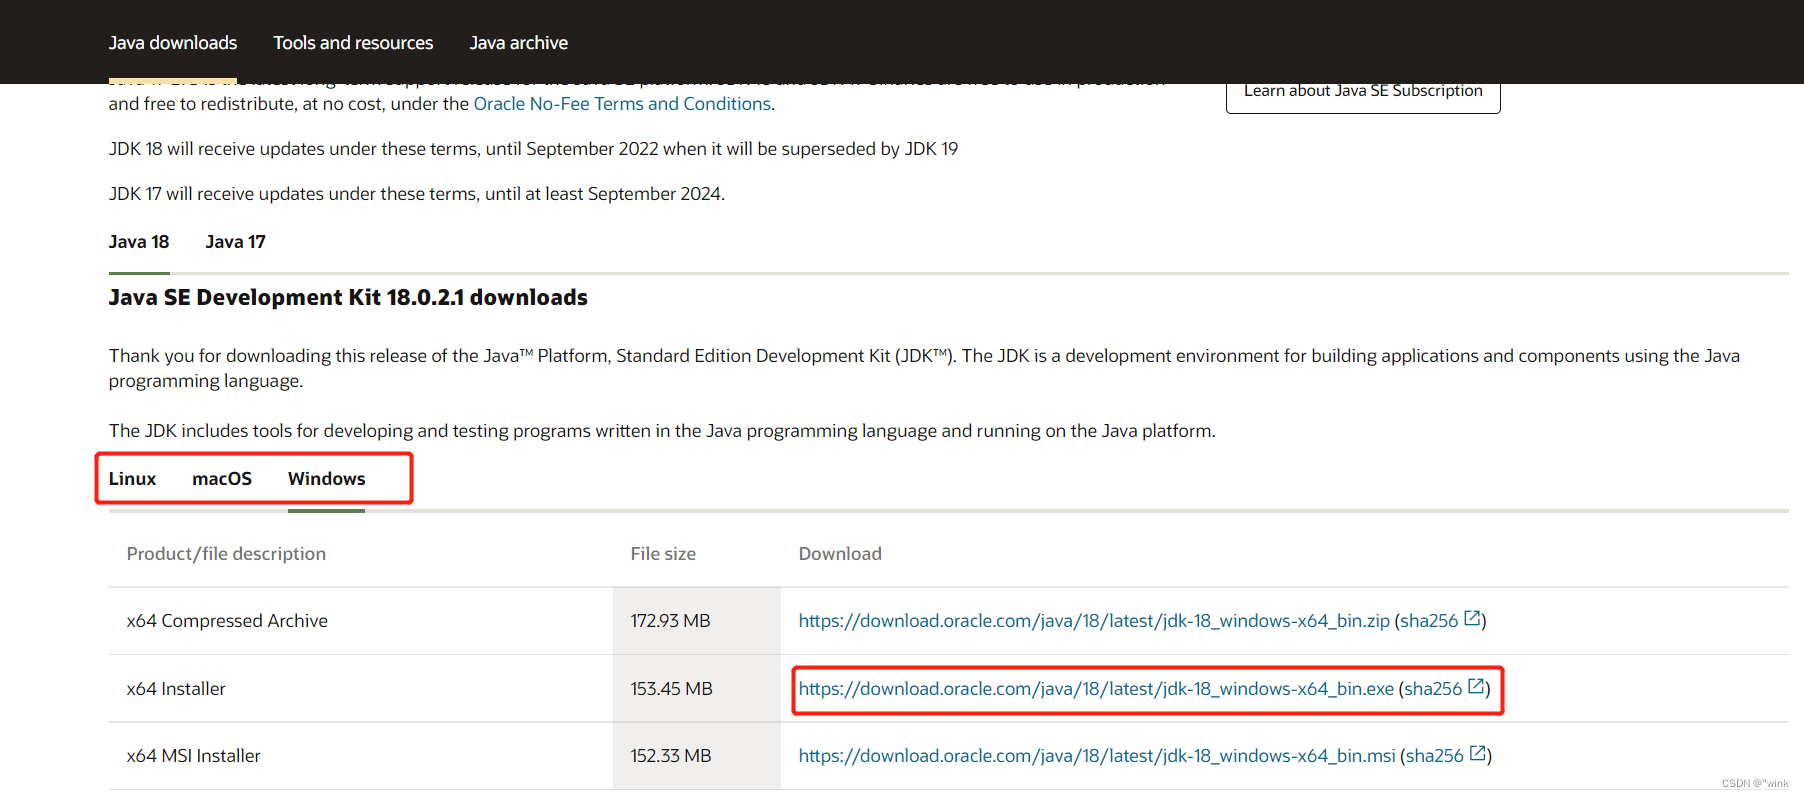Download the windows-x64_bin.zip archive link

click(x=1094, y=621)
